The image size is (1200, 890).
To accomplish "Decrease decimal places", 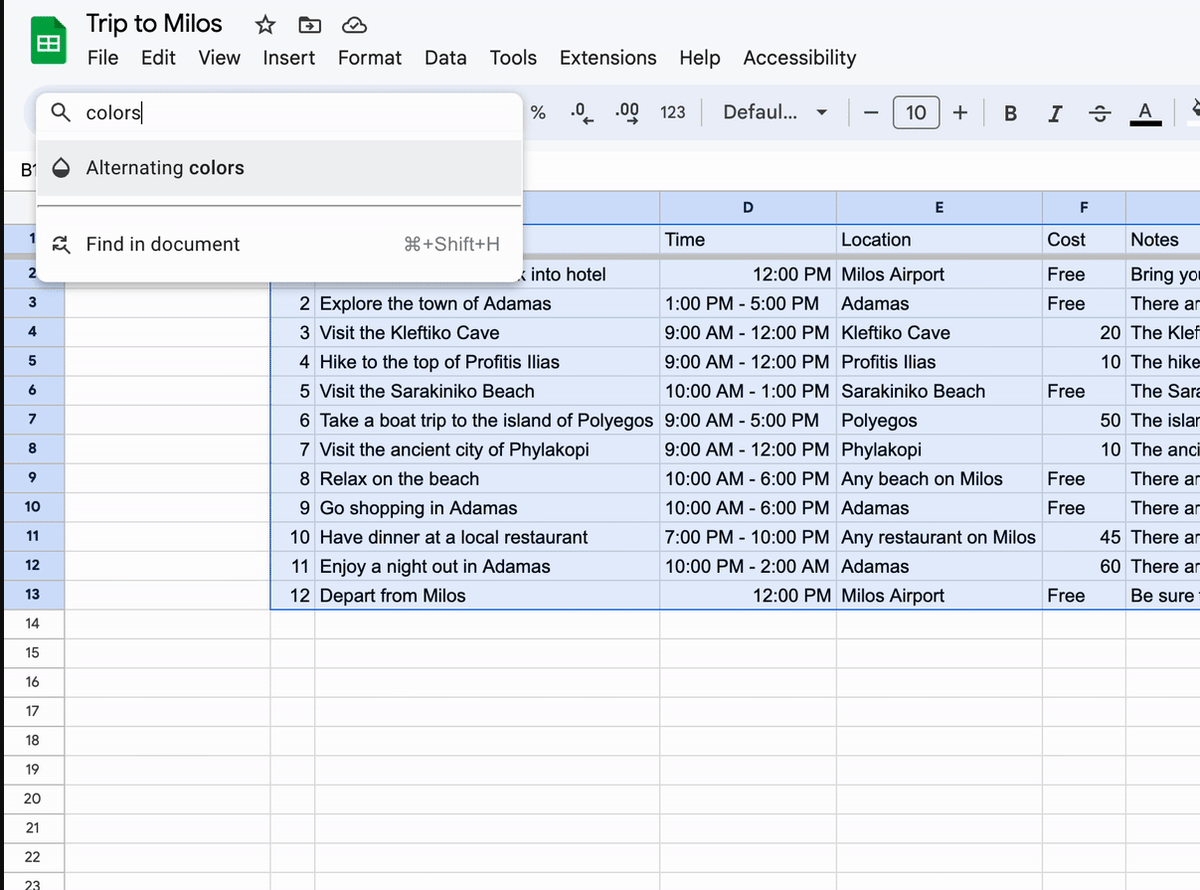I will (x=582, y=113).
